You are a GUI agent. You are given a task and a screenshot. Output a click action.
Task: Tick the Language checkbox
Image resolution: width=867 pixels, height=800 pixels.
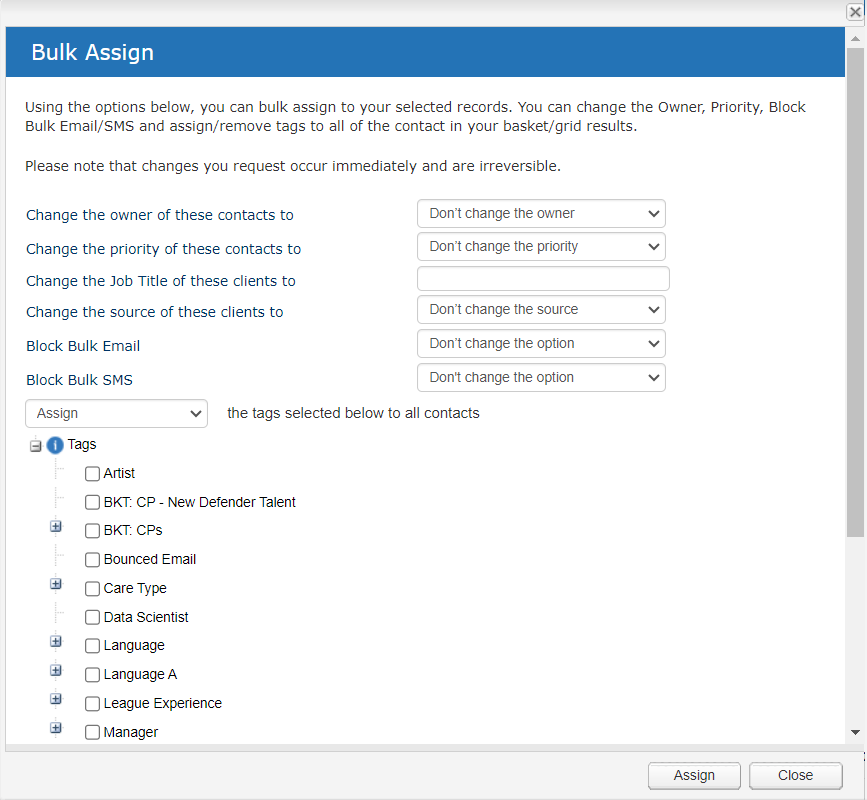(92, 646)
